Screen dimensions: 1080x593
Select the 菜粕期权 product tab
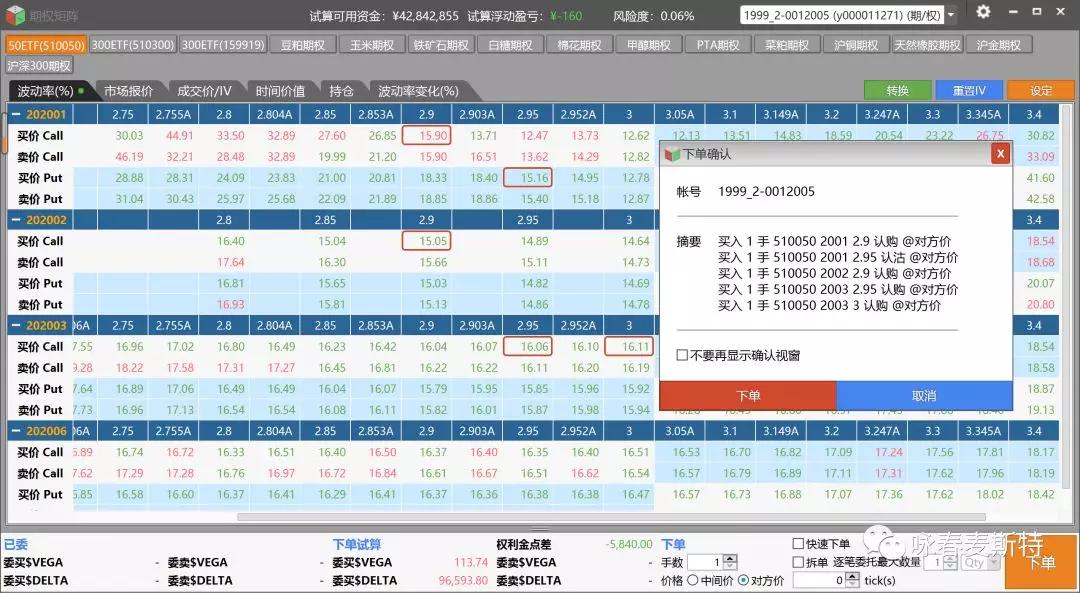tap(787, 45)
